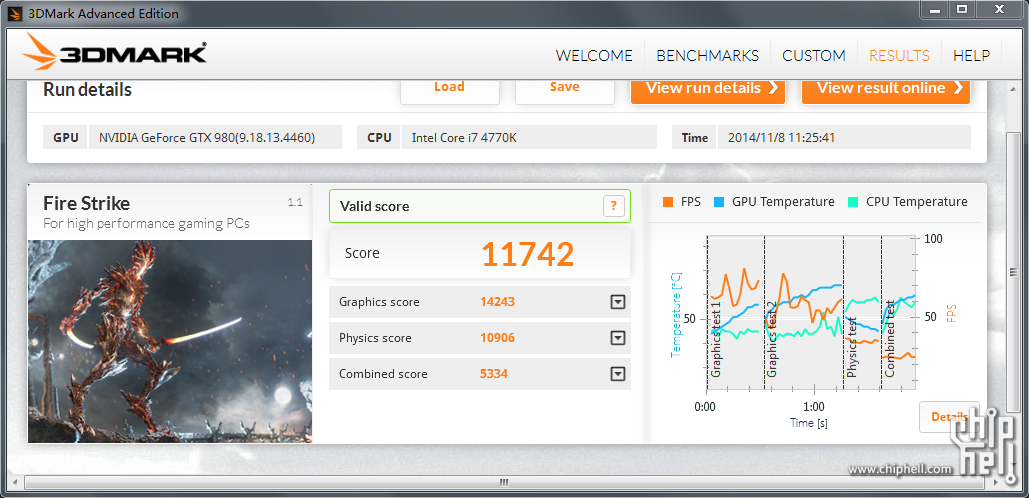Select the RESULTS tab
Image resolution: width=1029 pixels, height=498 pixels.
pos(899,56)
